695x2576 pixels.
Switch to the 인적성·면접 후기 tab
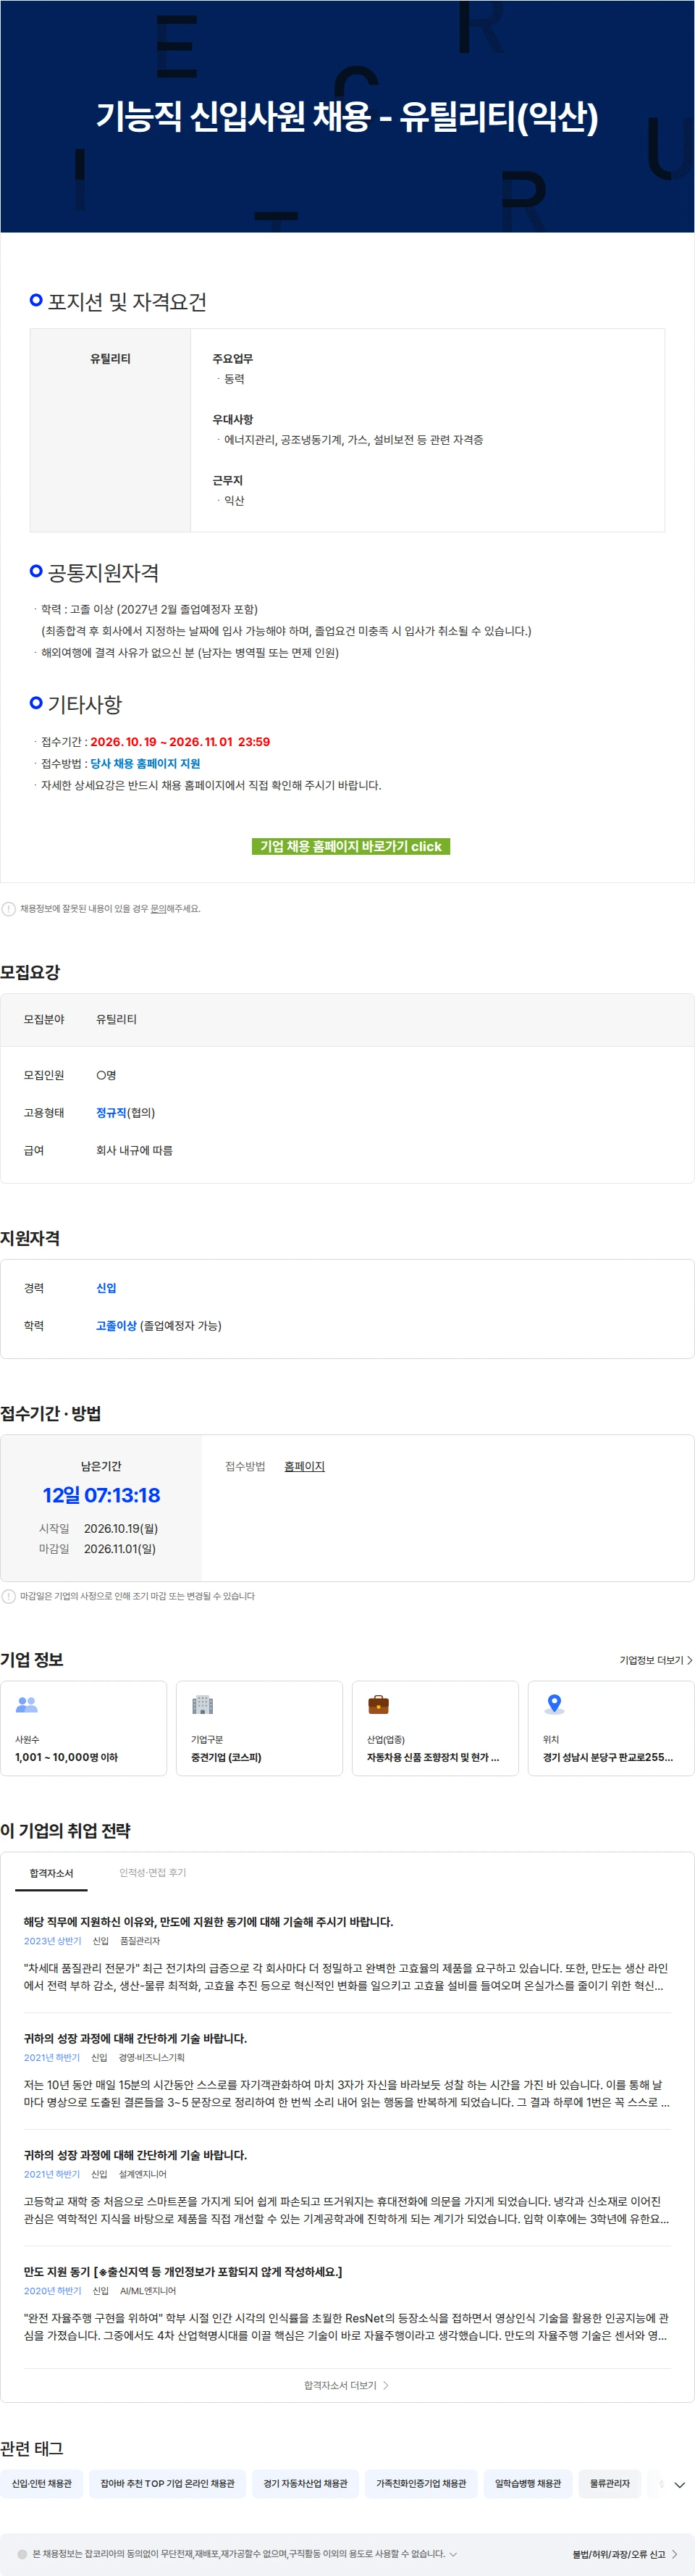152,1873
